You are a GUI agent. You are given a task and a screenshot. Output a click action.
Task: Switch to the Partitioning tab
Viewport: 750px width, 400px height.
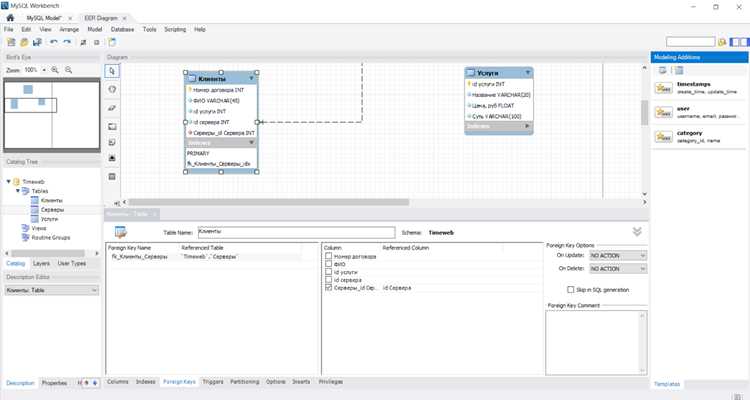[x=244, y=382]
